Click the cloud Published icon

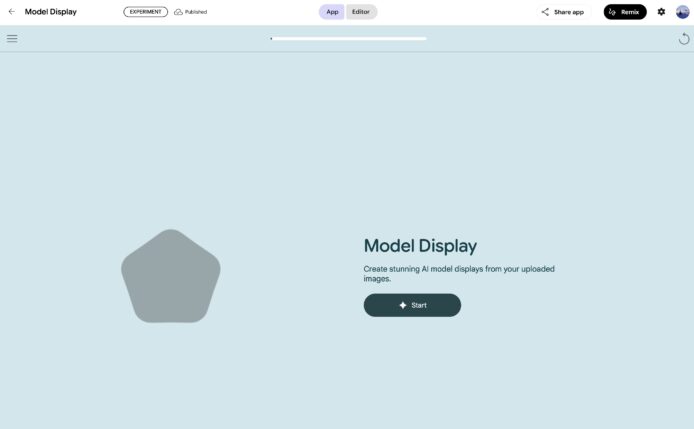tap(178, 12)
